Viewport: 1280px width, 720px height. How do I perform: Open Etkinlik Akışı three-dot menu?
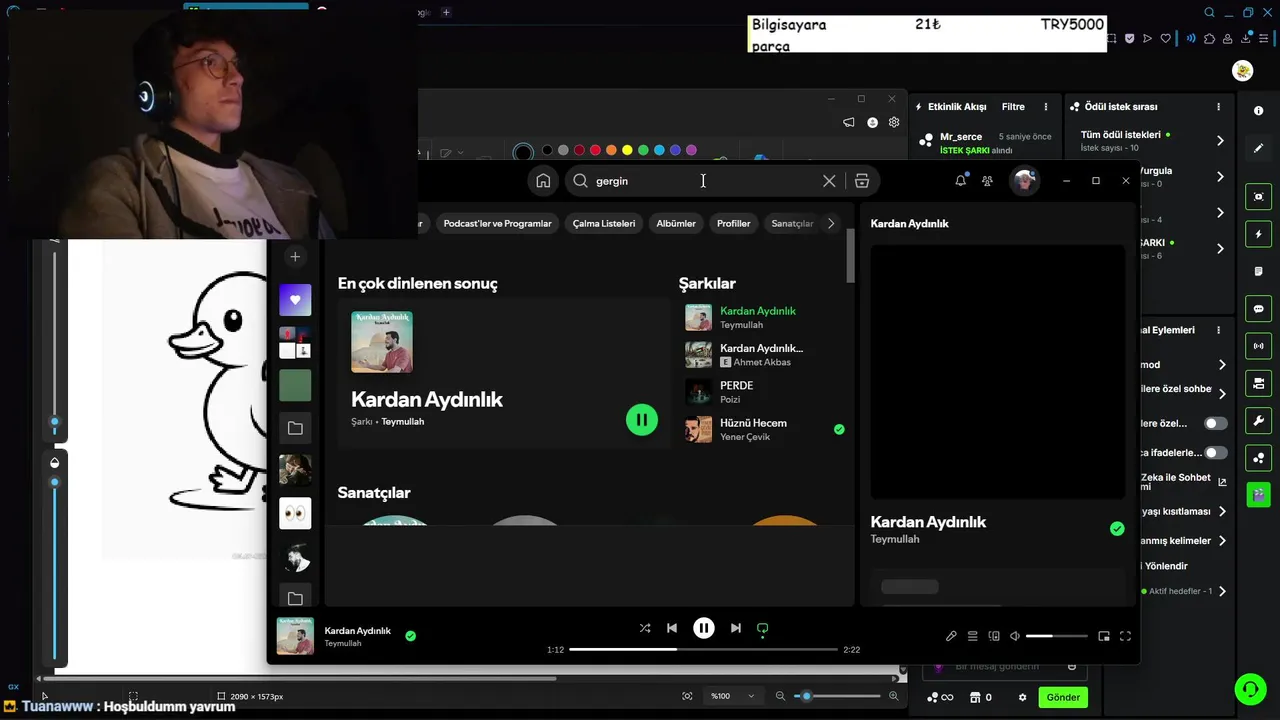pyautogui.click(x=1046, y=107)
